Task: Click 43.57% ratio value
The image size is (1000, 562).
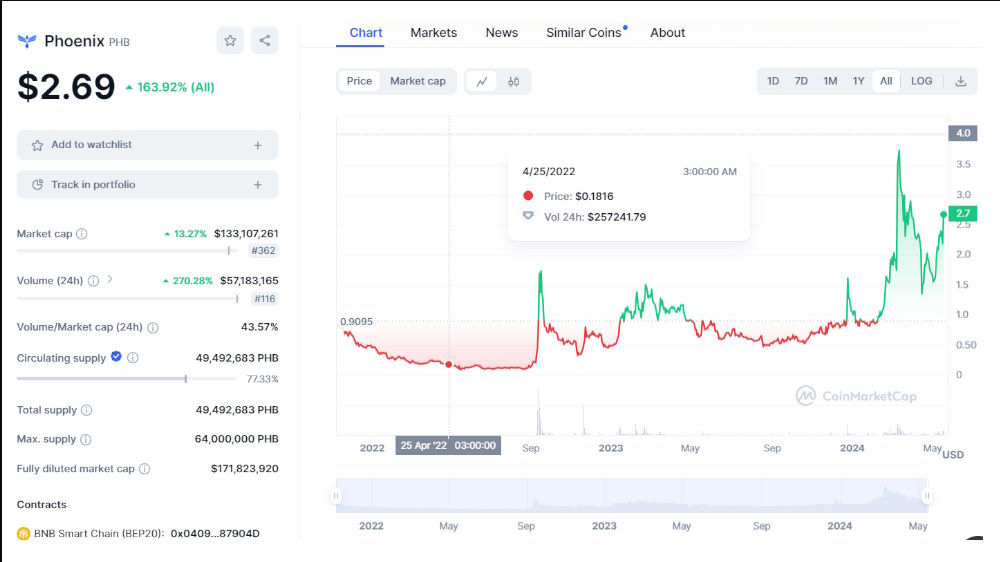Action: tap(260, 327)
